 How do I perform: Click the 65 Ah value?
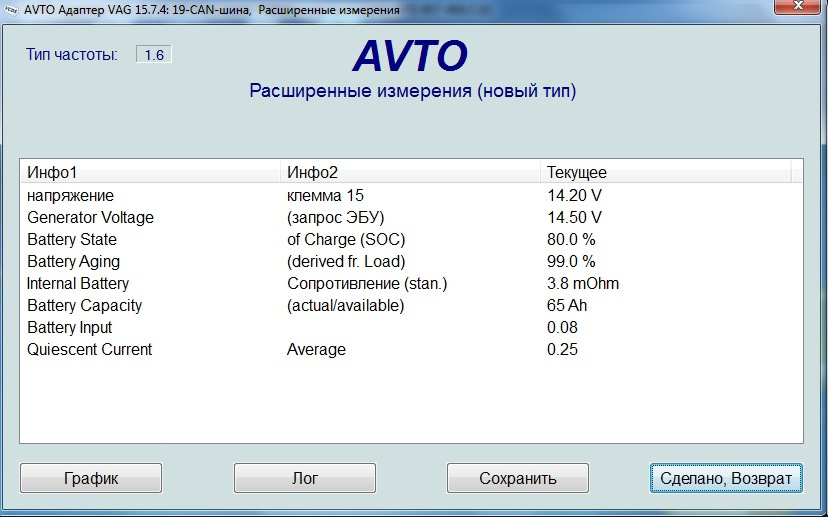click(x=567, y=306)
